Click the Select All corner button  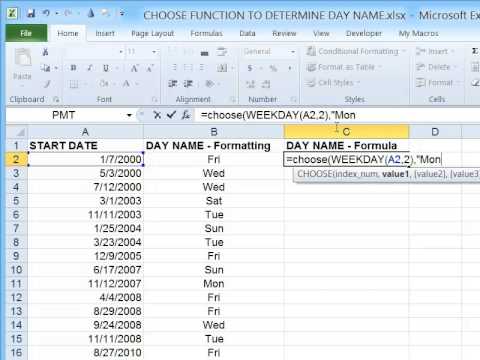17,132
